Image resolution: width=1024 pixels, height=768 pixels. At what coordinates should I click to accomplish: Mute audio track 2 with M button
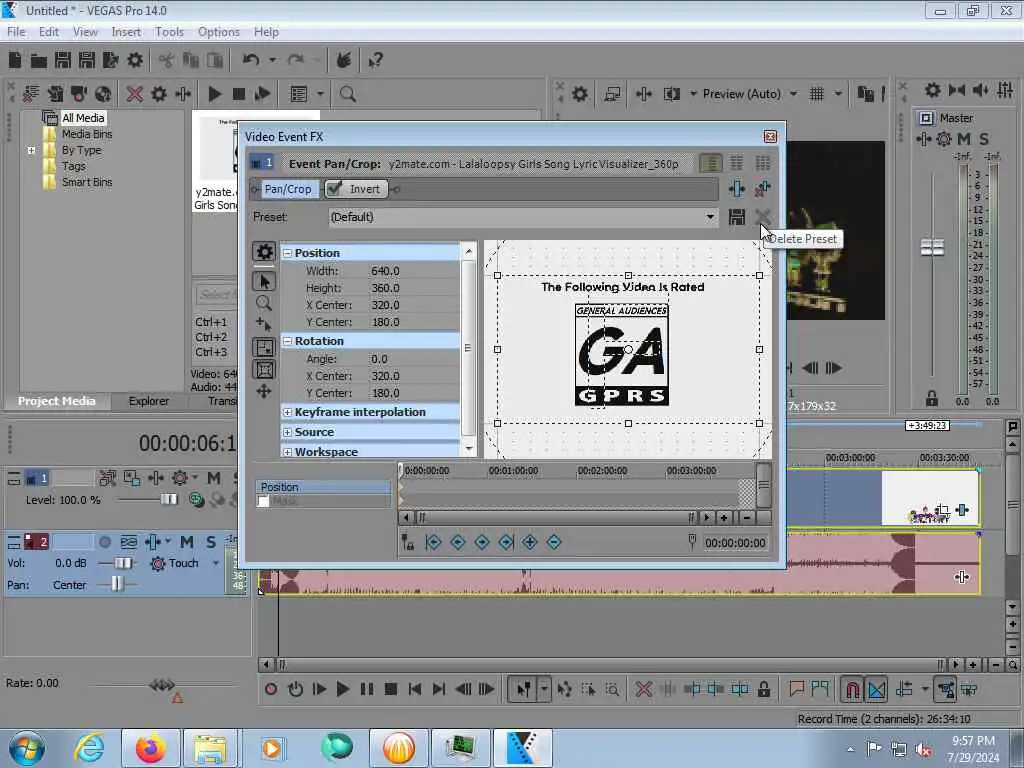[187, 542]
